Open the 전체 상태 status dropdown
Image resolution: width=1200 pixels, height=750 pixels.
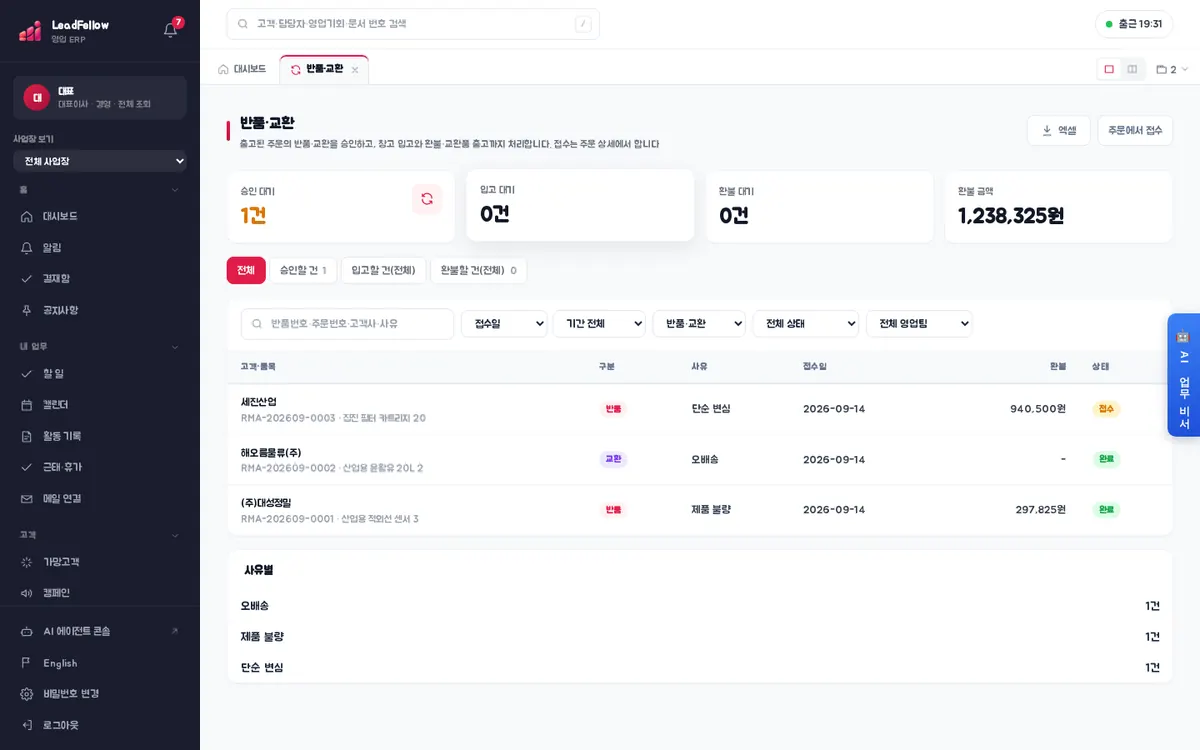pyautogui.click(x=806, y=324)
